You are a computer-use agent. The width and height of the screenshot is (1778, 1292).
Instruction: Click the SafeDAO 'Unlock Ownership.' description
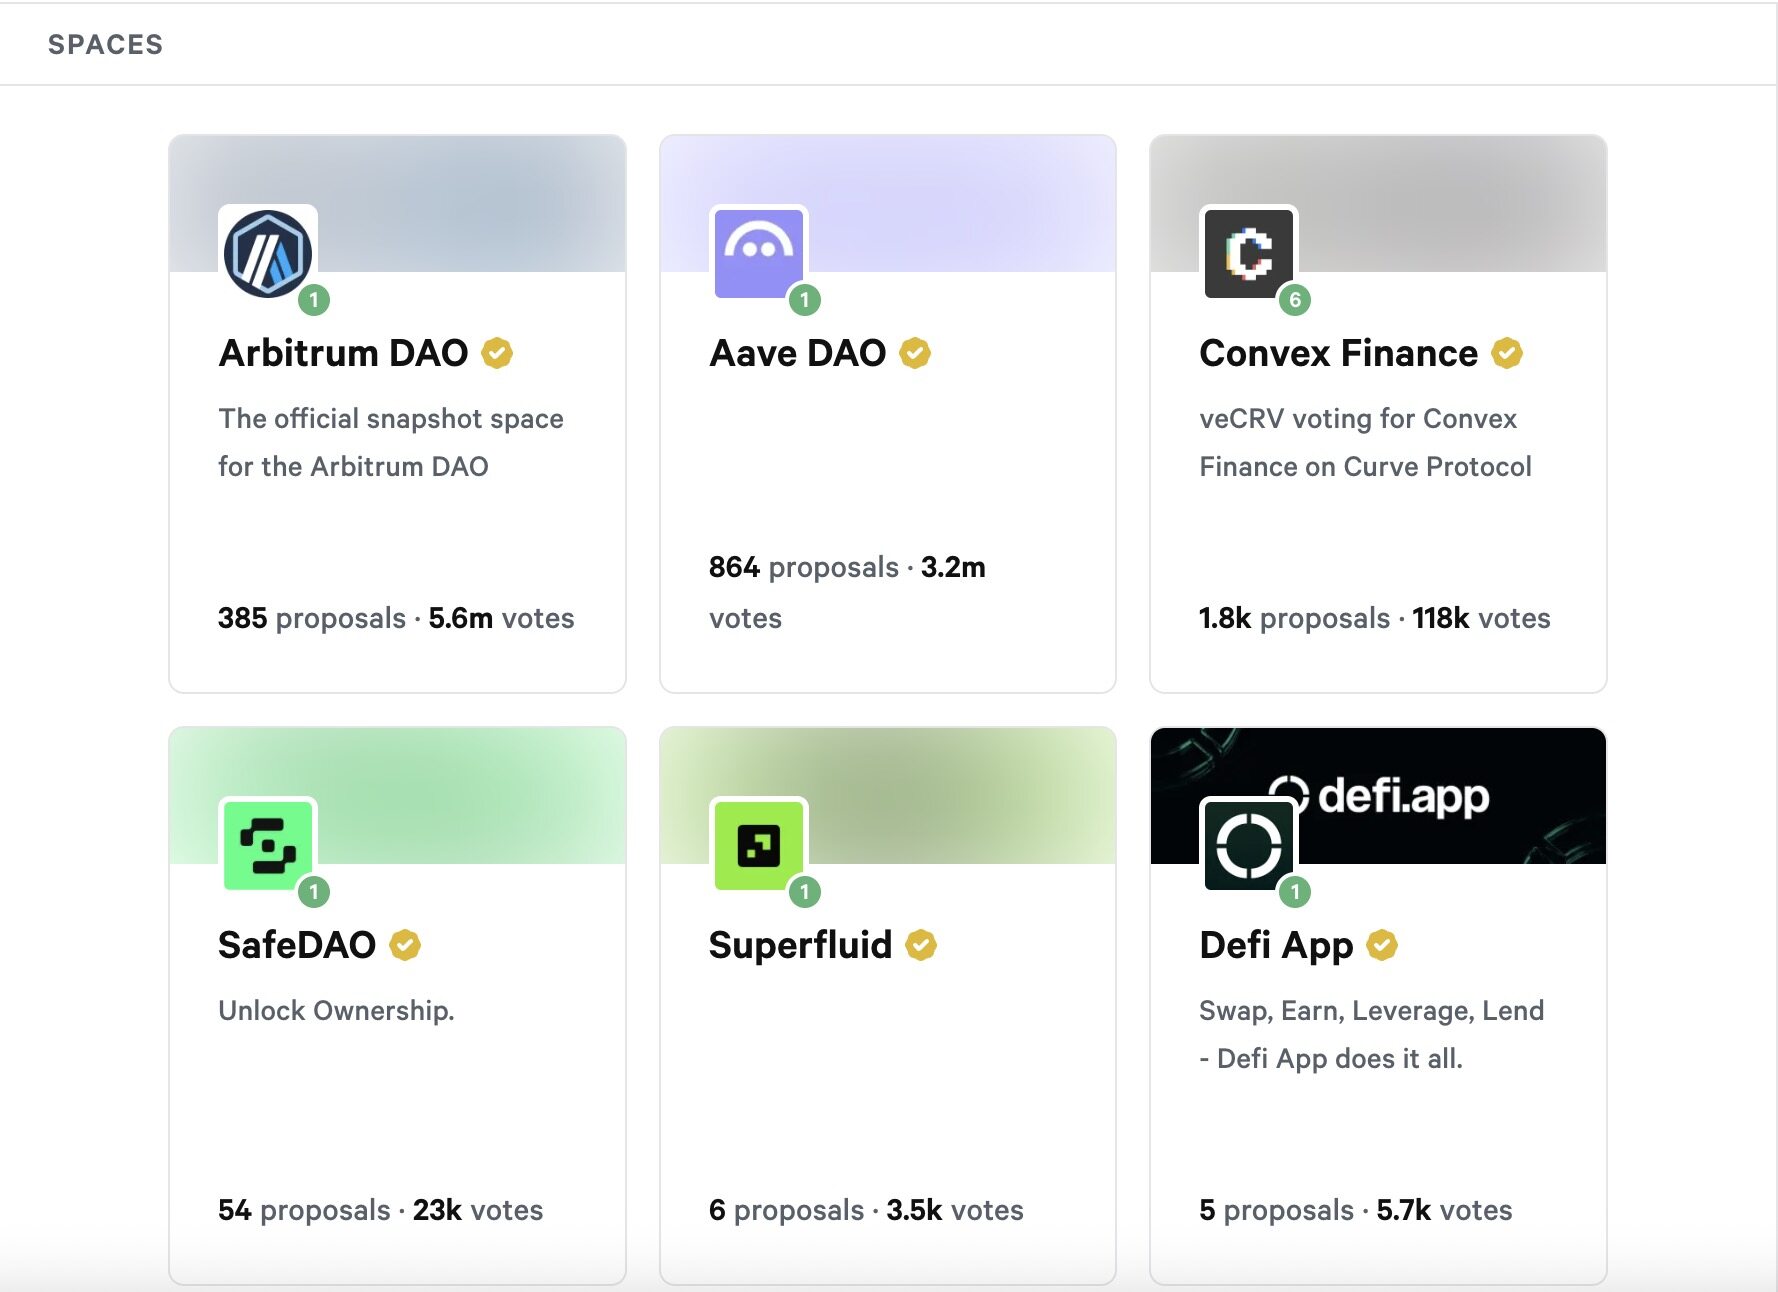[x=336, y=1010]
